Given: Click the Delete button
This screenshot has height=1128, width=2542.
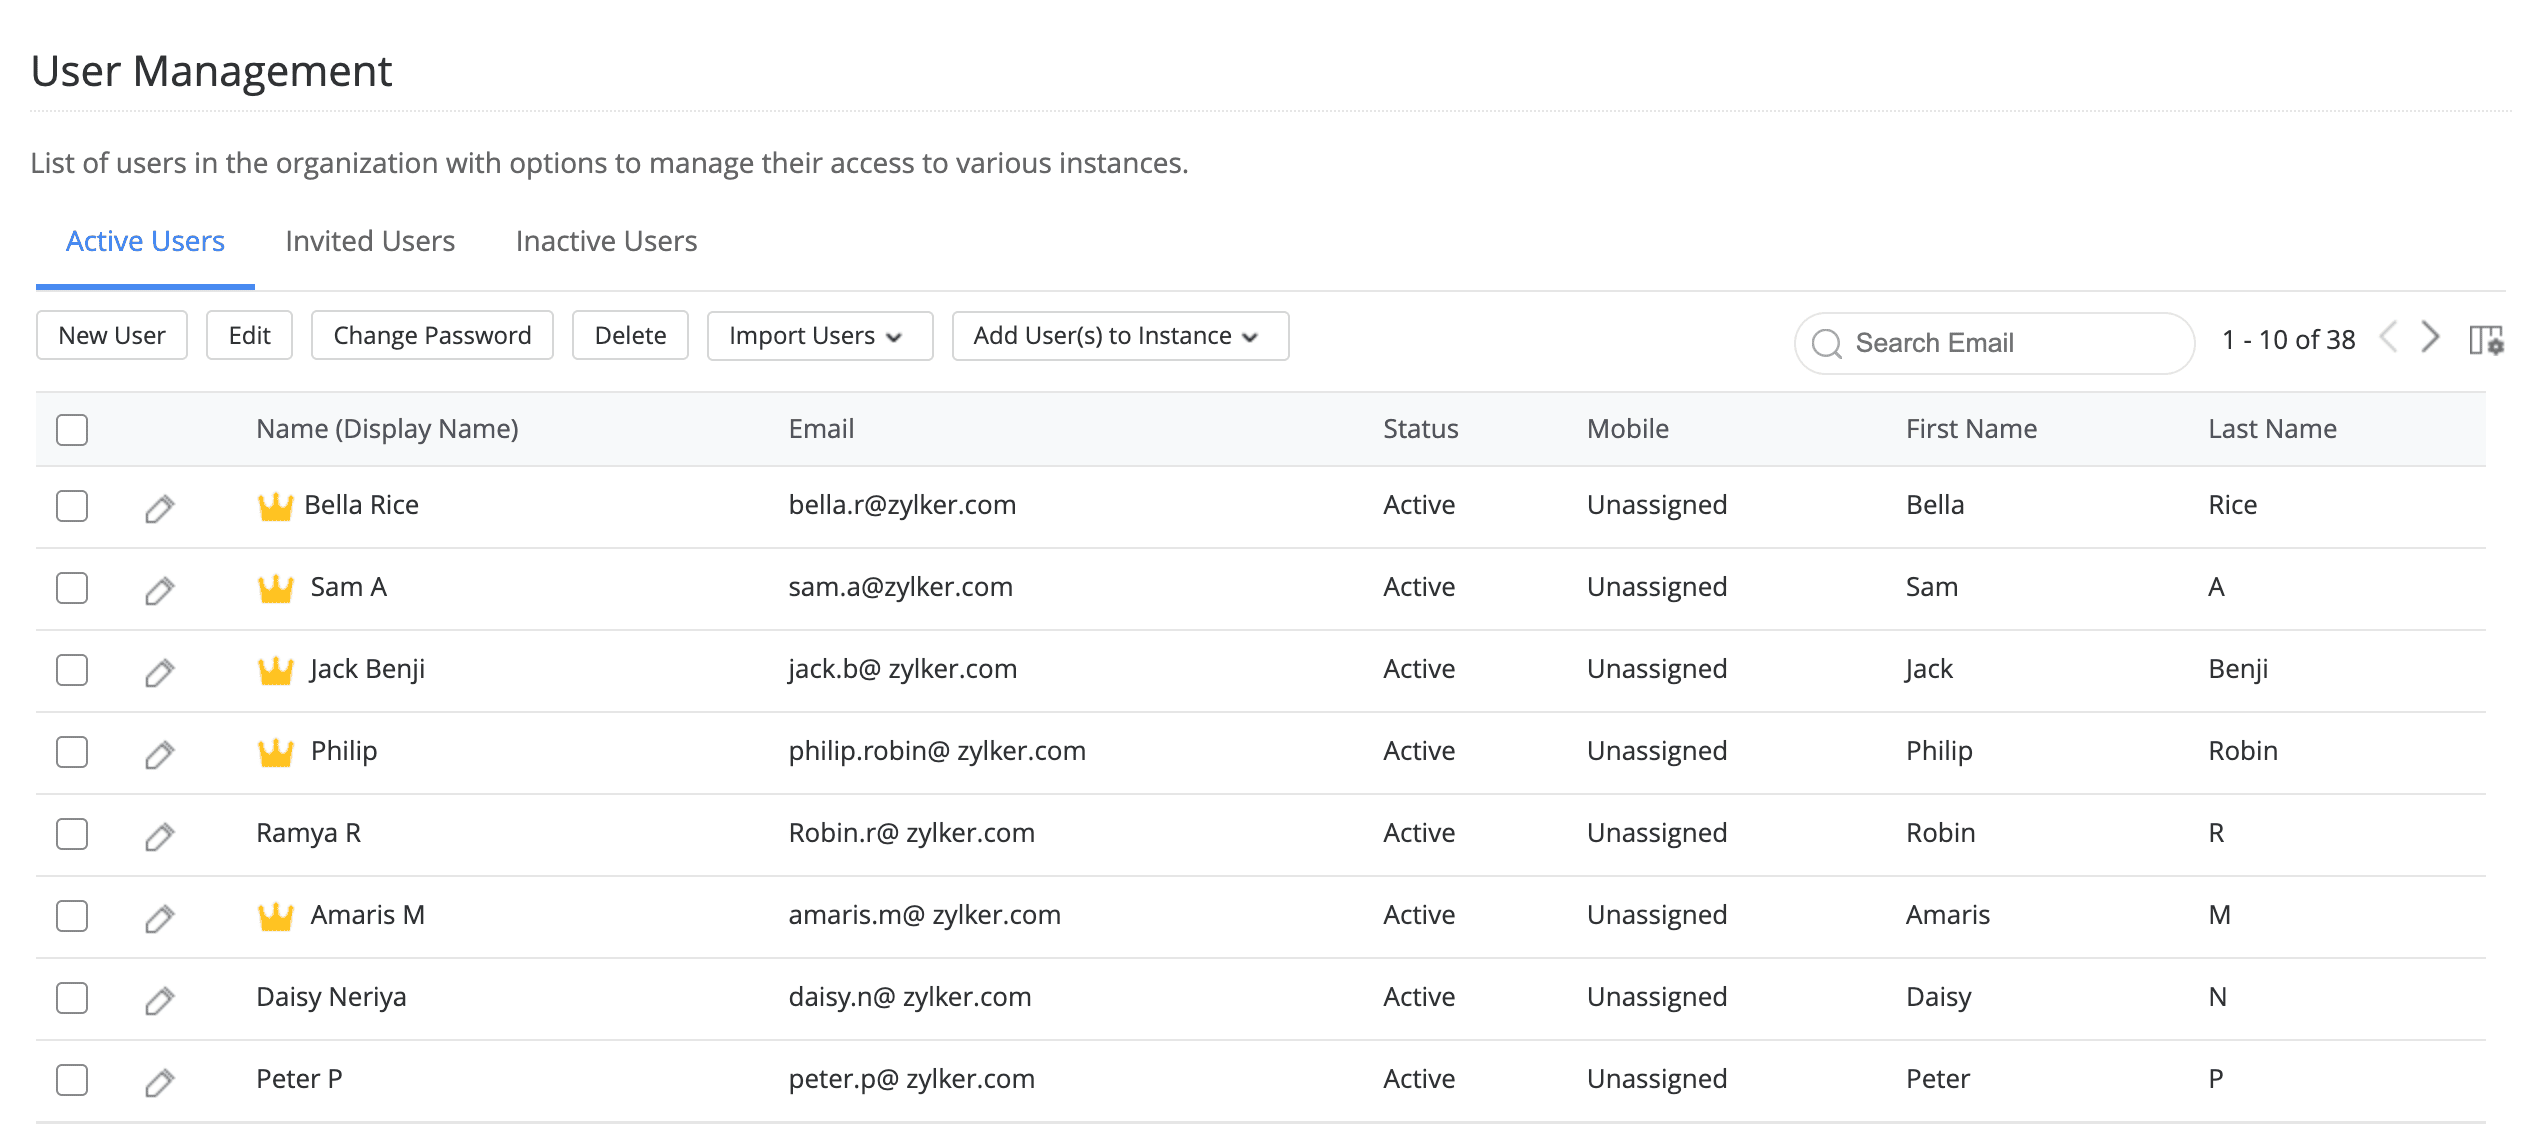Looking at the screenshot, I should (x=630, y=336).
